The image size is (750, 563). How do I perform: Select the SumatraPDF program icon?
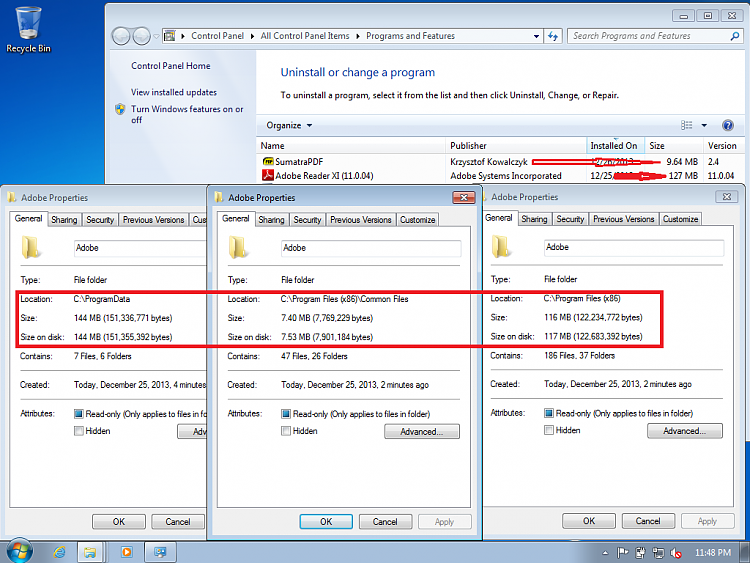268,162
